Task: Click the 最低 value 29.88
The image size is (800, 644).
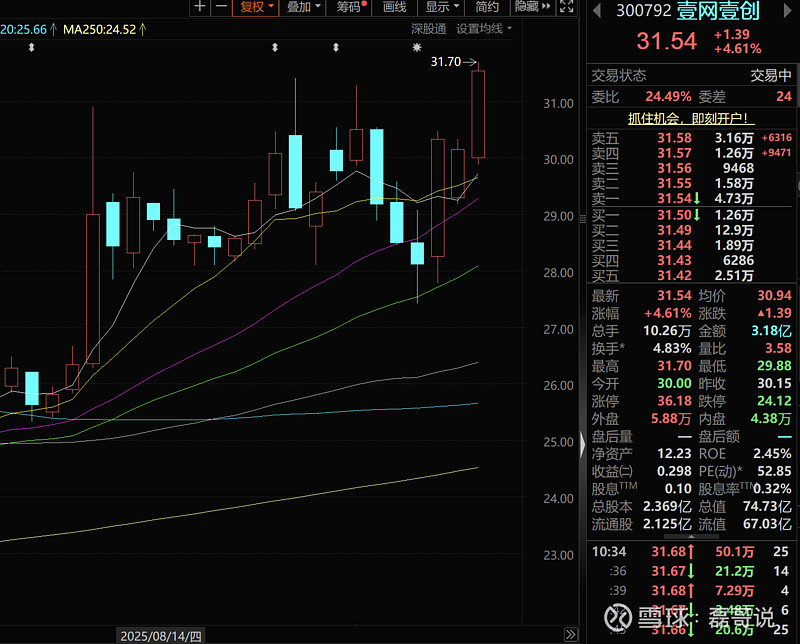Action: [774, 366]
